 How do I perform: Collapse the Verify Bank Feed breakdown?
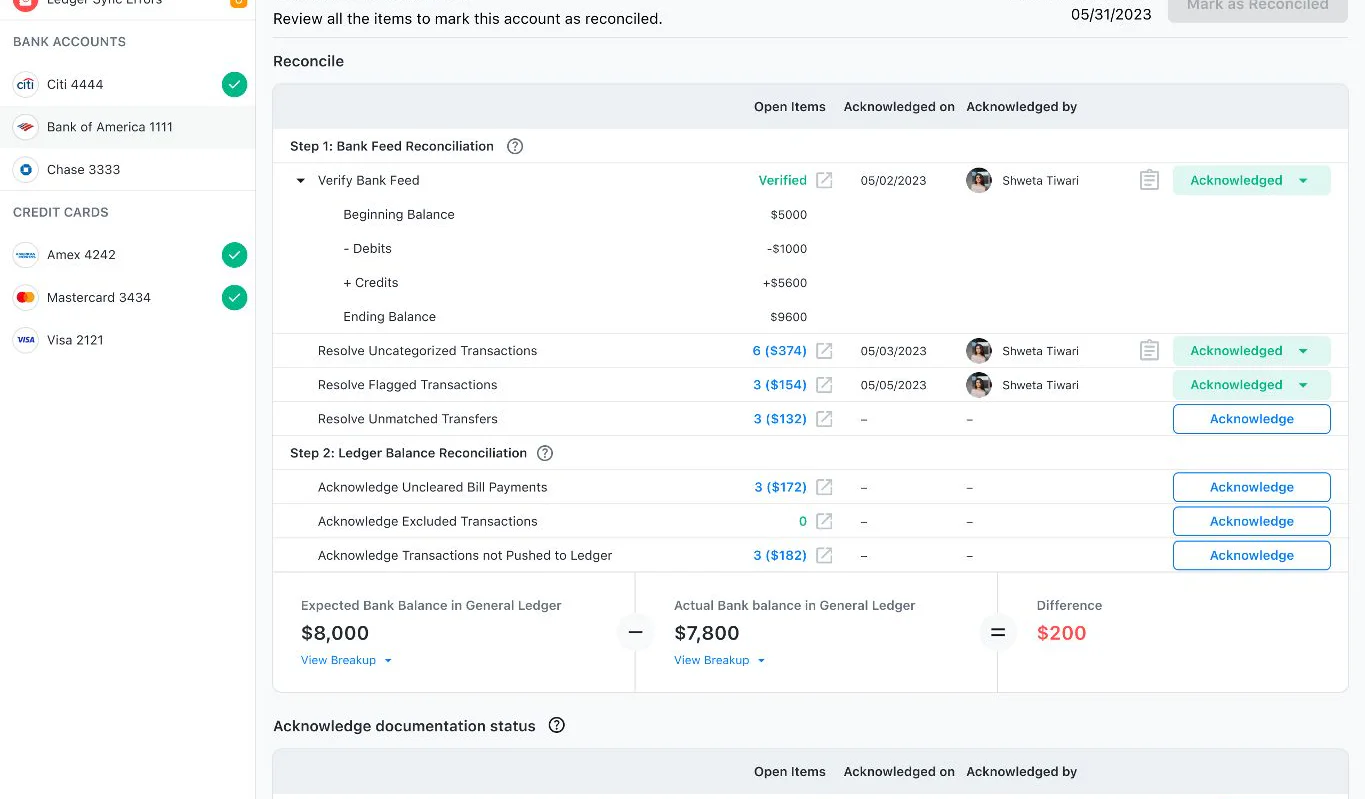click(301, 181)
